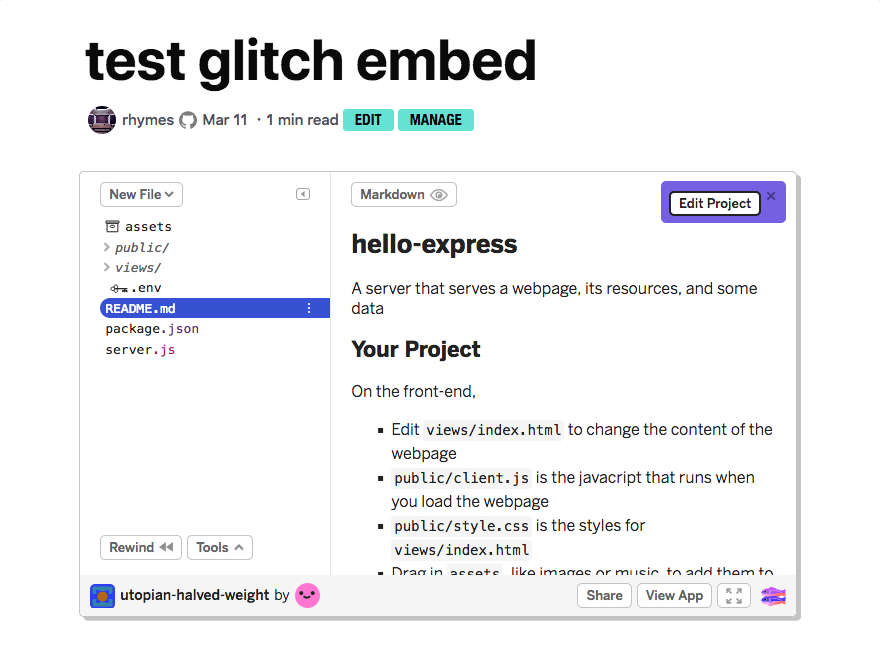Click the Edit Project button

(714, 203)
